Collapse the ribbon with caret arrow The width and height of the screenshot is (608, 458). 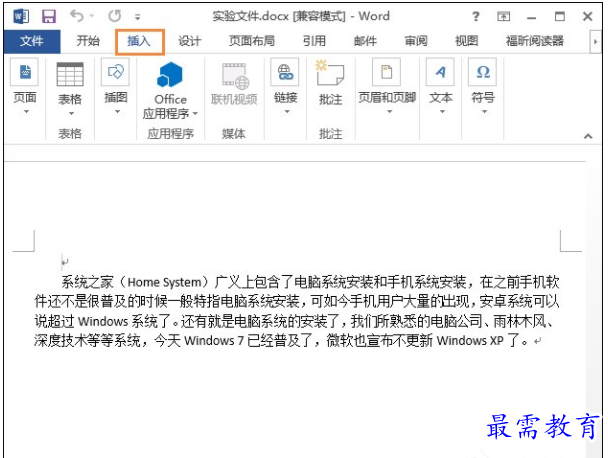[588, 136]
